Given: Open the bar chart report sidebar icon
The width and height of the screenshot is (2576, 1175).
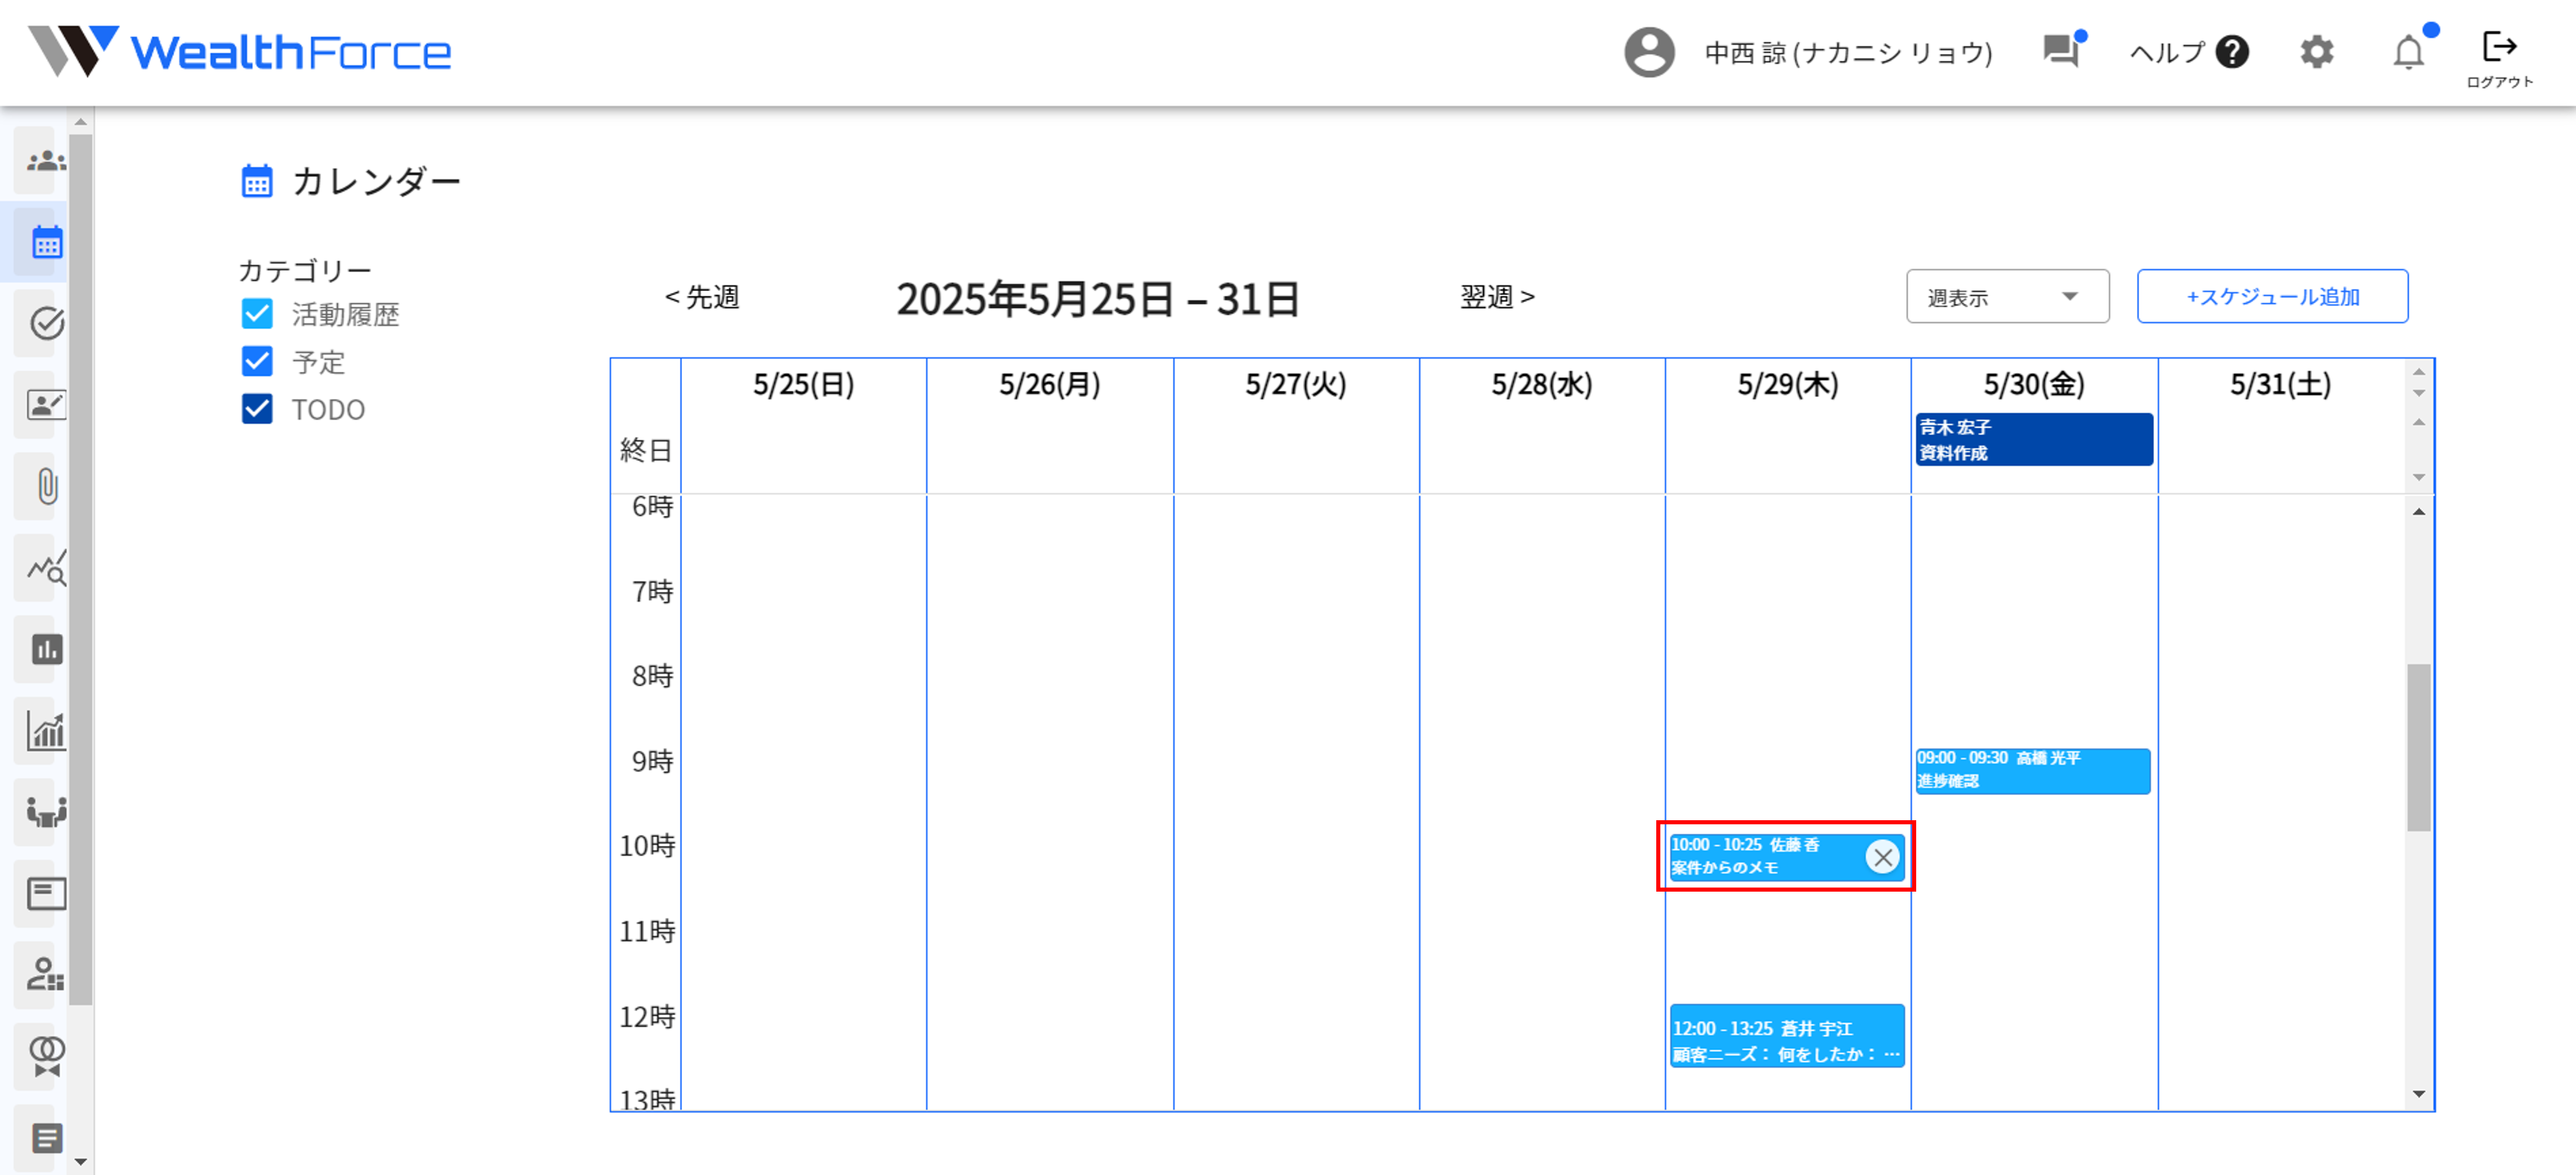Looking at the screenshot, I should click(46, 649).
